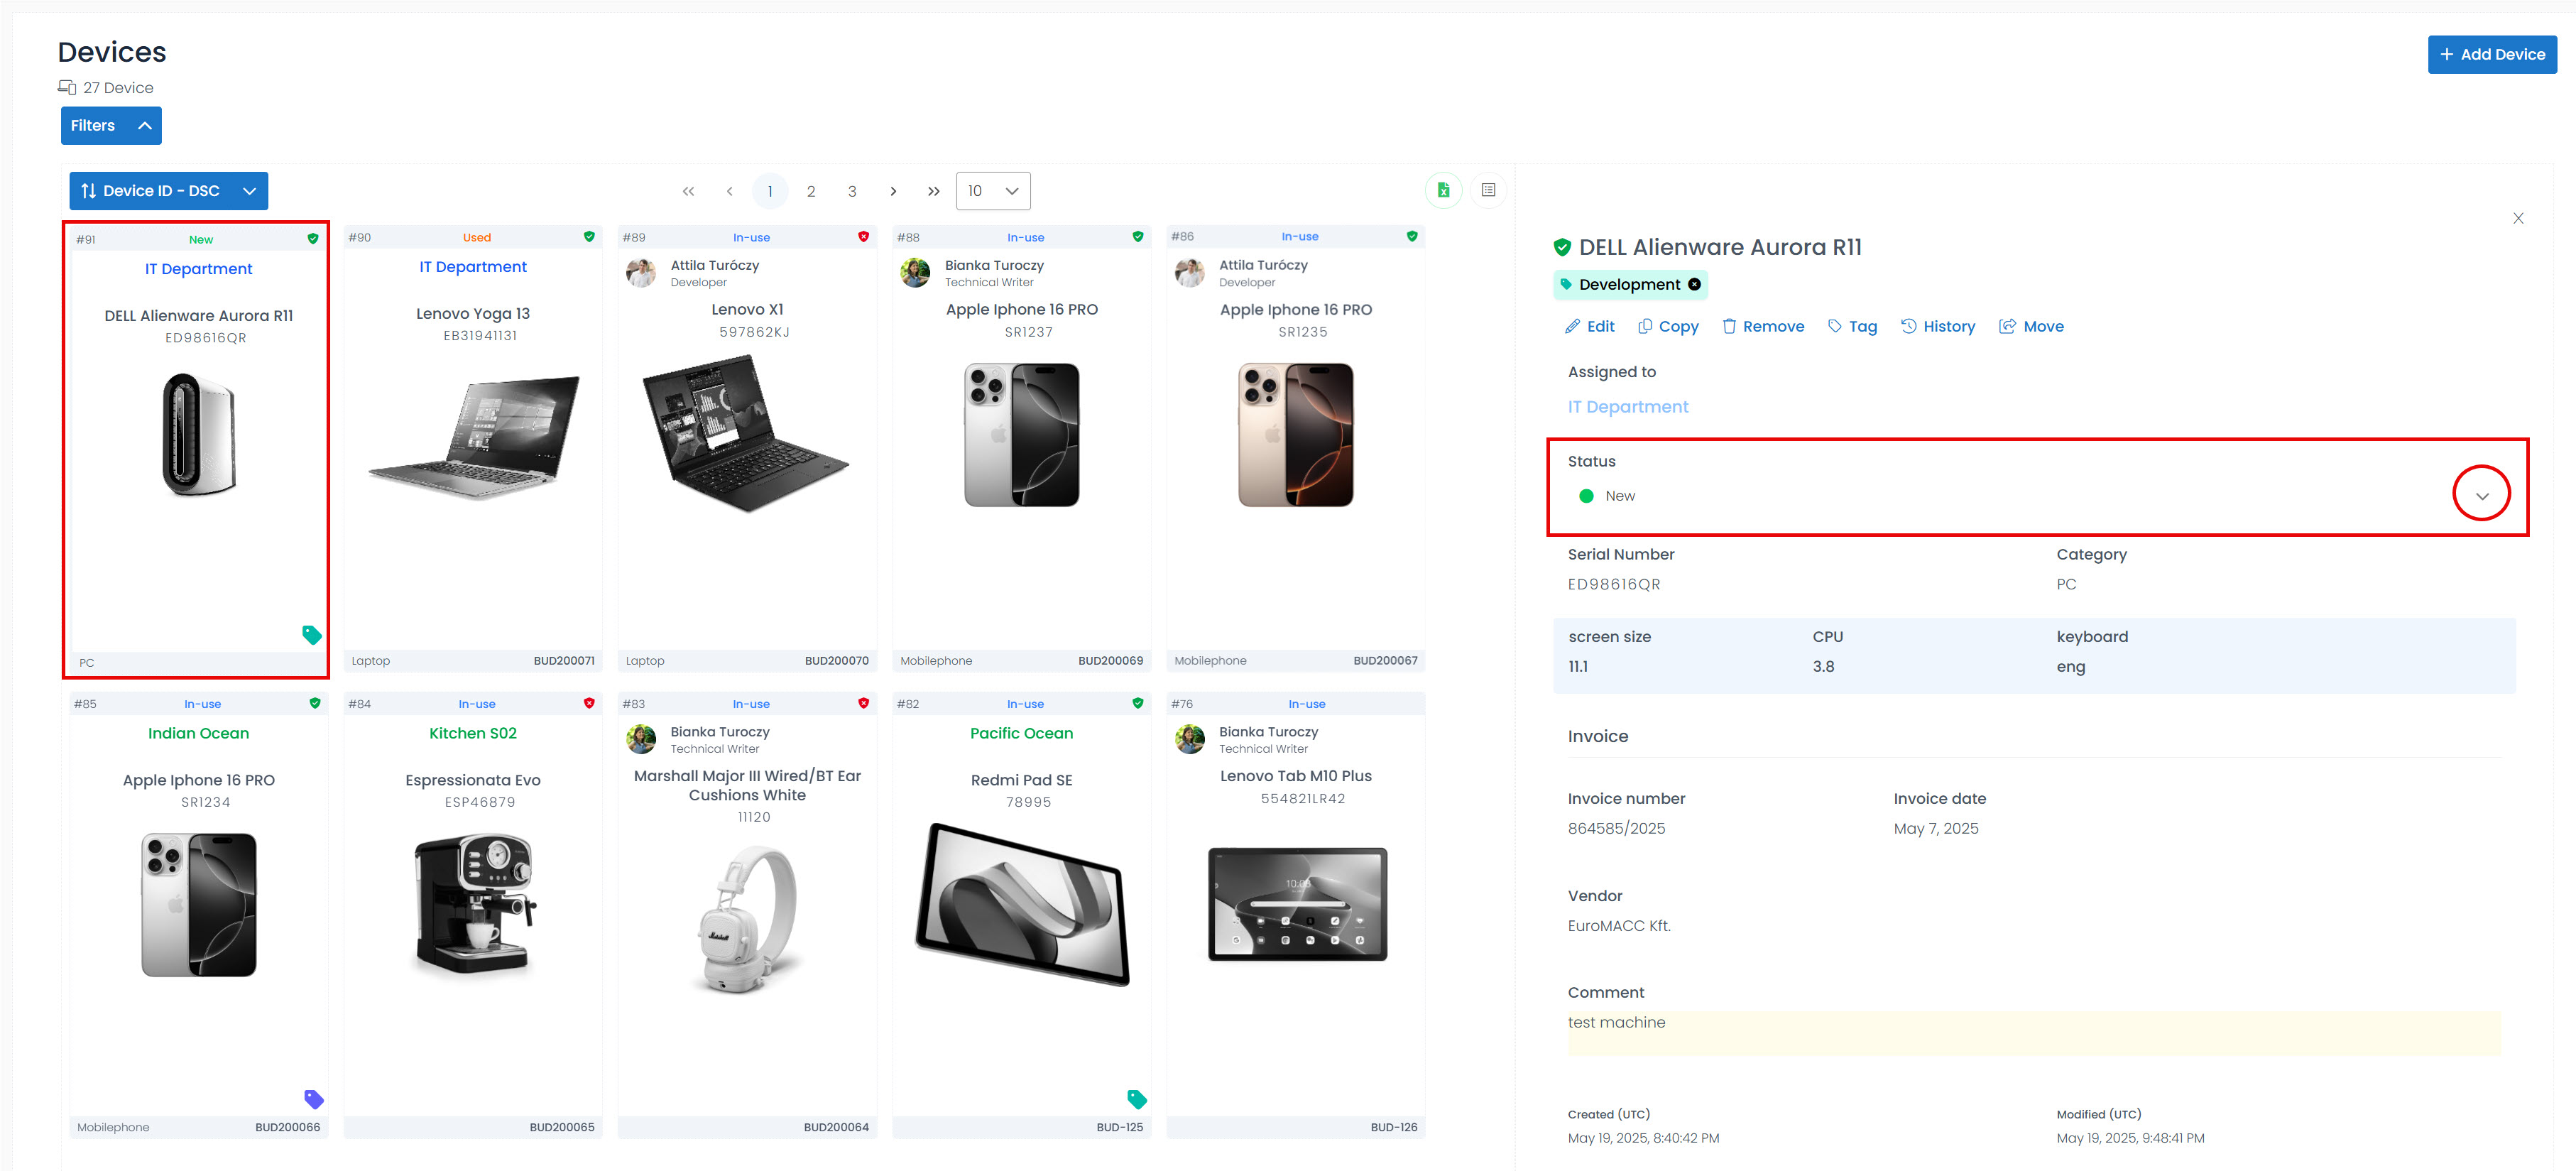
Task: Click the verified shield beside panel title
Action: pyautogui.click(x=1562, y=247)
